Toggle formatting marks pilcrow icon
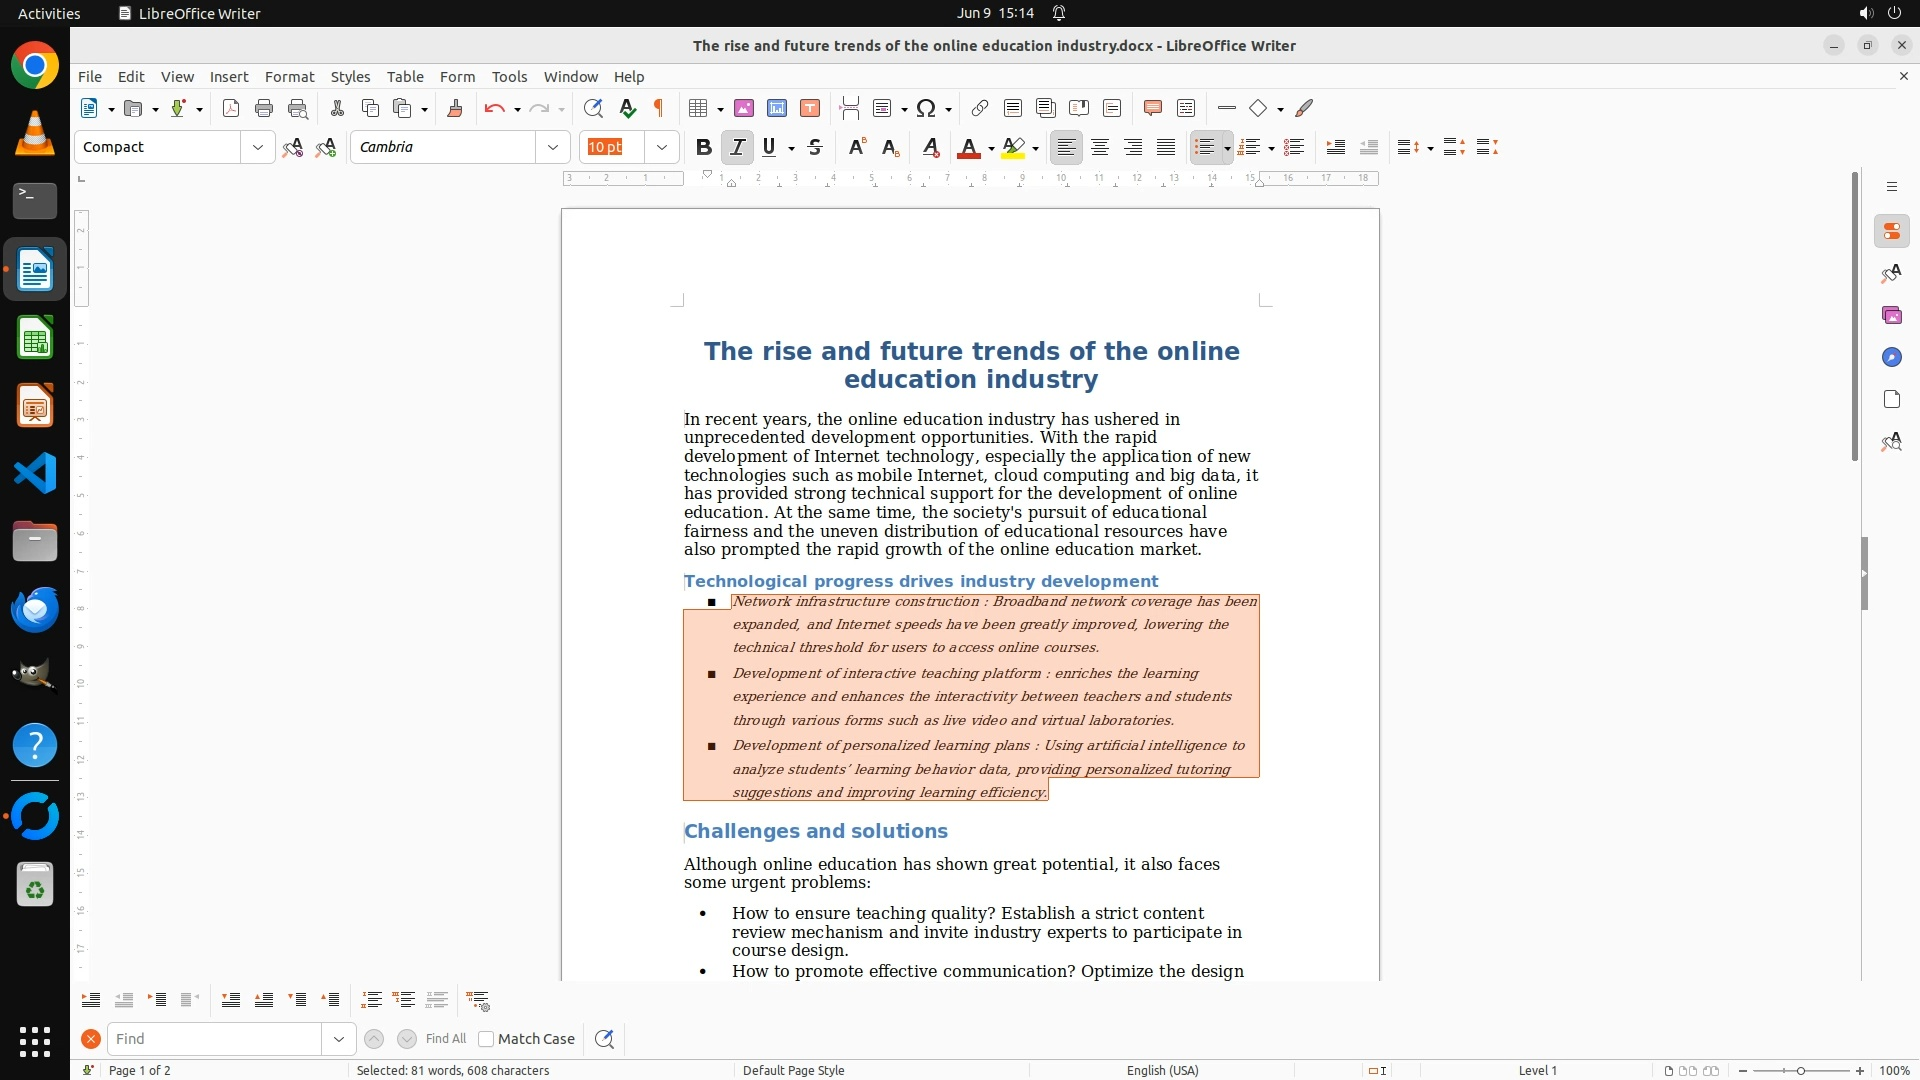Screen dimensions: 1920x1080 point(659,108)
